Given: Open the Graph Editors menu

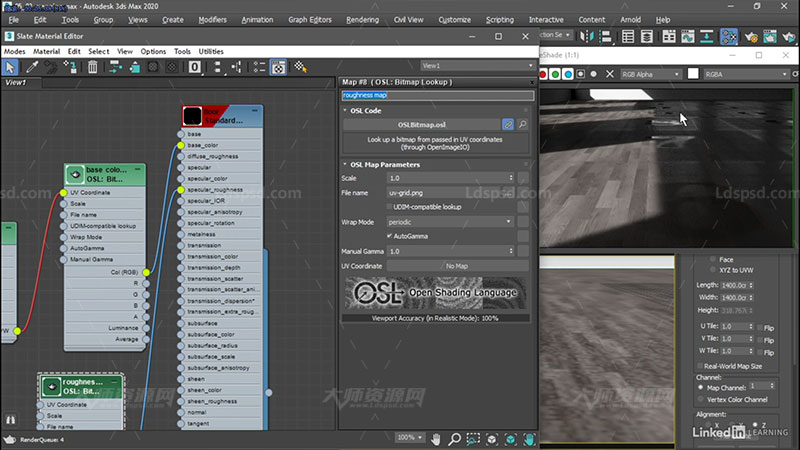Looking at the screenshot, I should click(x=310, y=20).
